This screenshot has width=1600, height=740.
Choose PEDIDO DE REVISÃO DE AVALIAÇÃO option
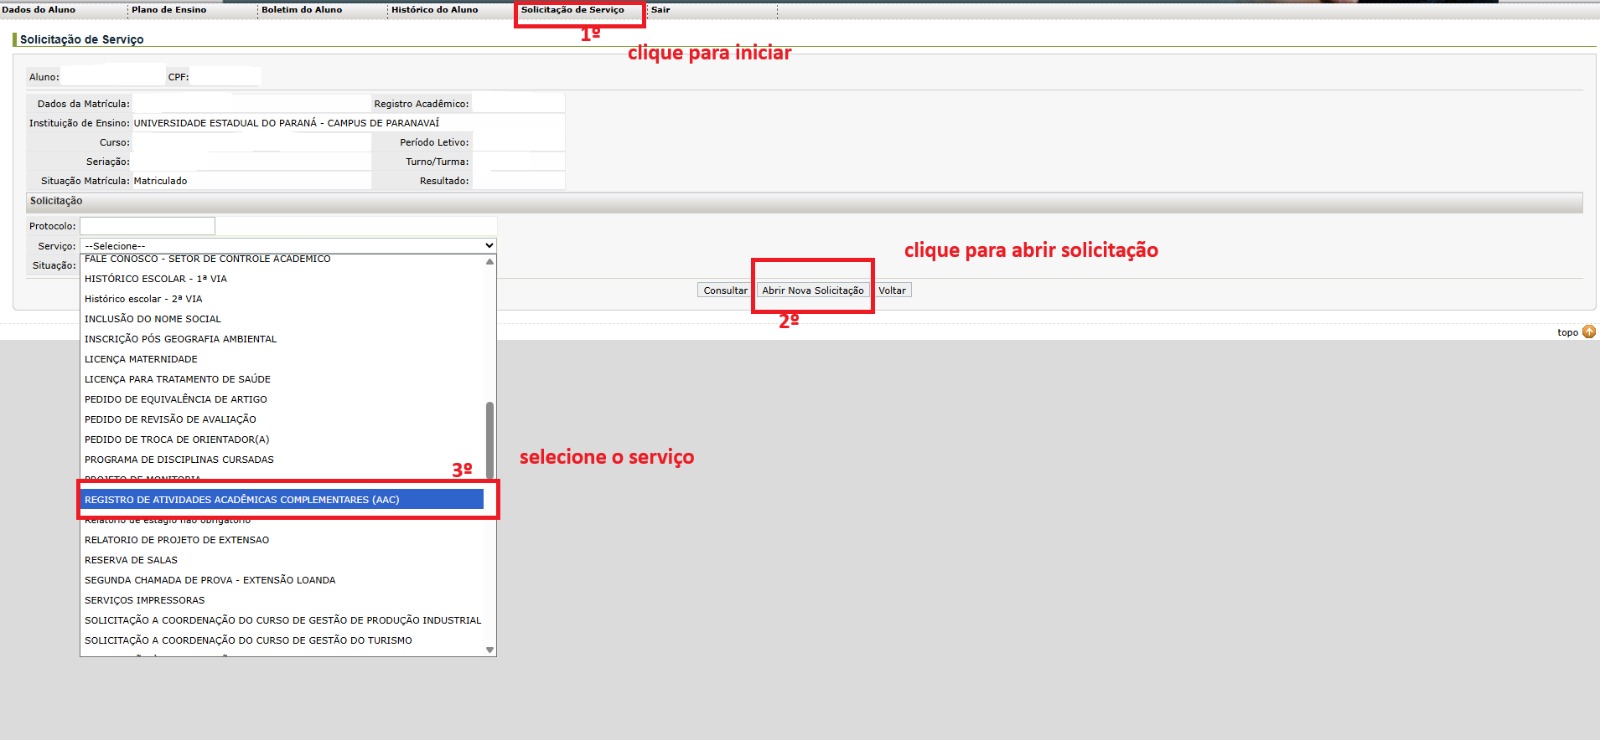coord(170,420)
